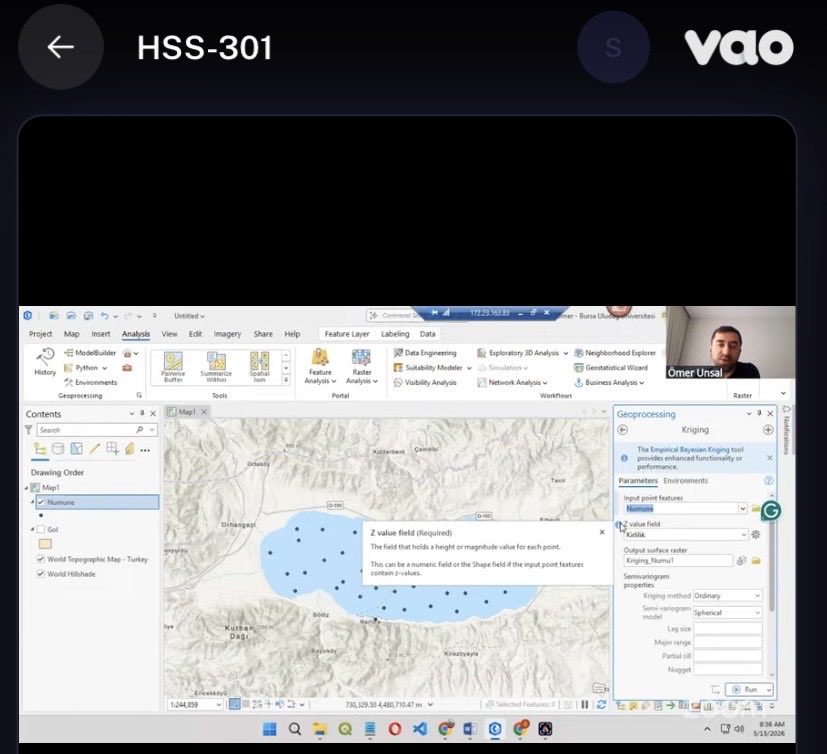Open Exploratory 3D Analysis dropdown
The height and width of the screenshot is (754, 827).
pyautogui.click(x=565, y=353)
